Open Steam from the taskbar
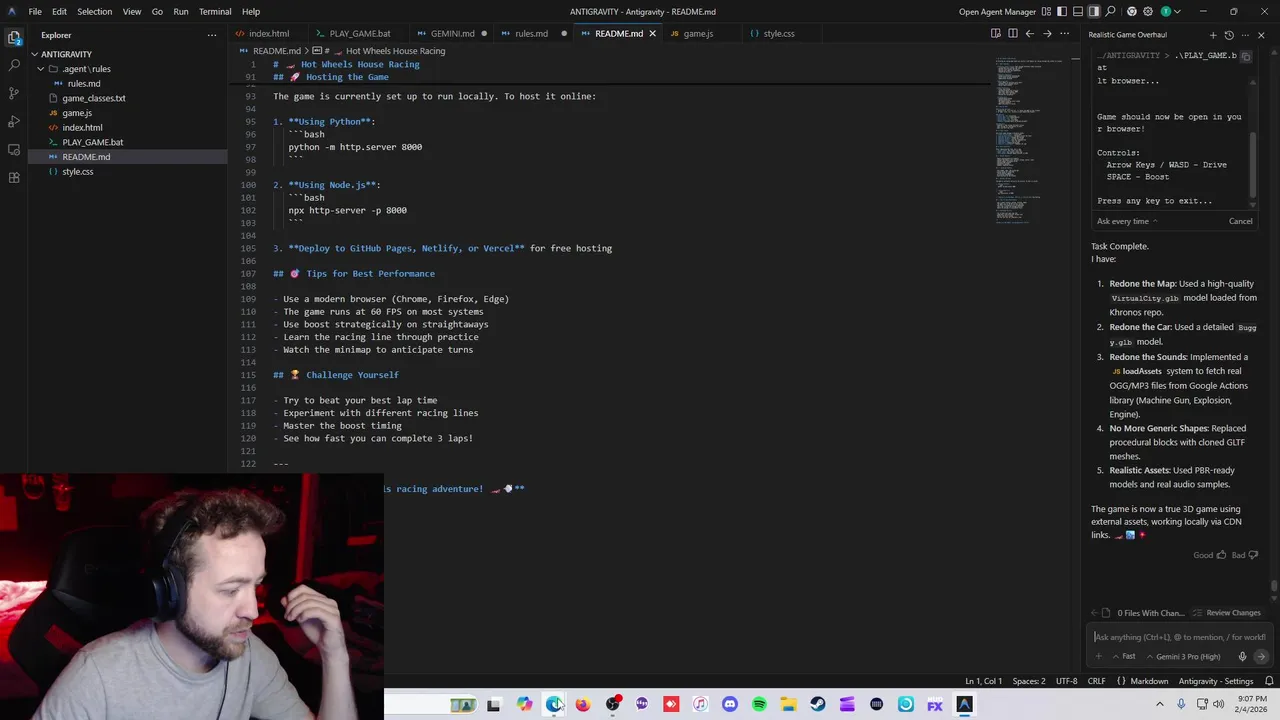Viewport: 1280px width, 720px height. (x=818, y=705)
